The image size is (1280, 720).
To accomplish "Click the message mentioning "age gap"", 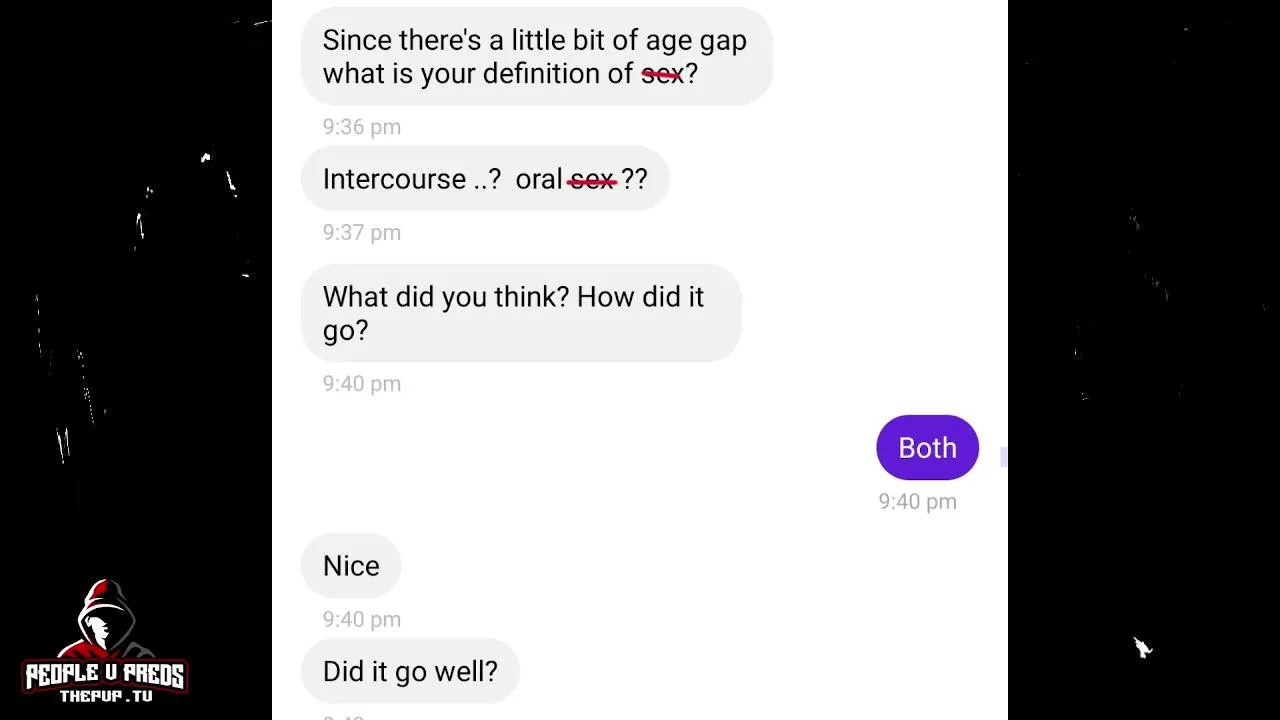I will (535, 57).
